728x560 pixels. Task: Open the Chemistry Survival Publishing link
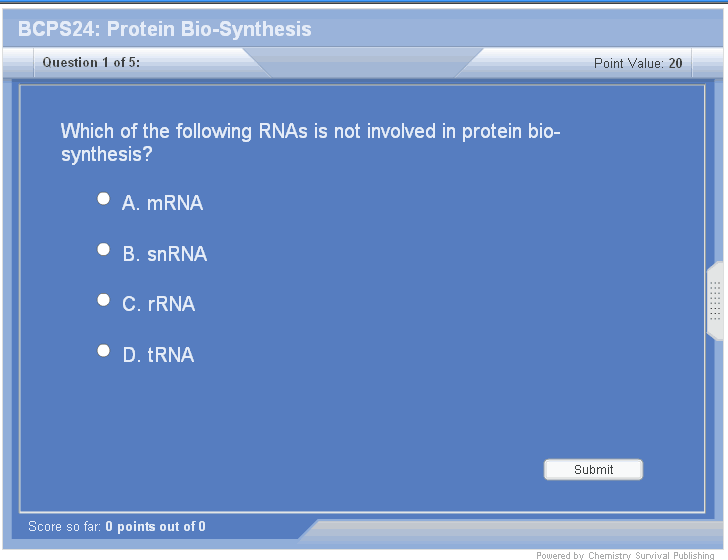(x=651, y=555)
